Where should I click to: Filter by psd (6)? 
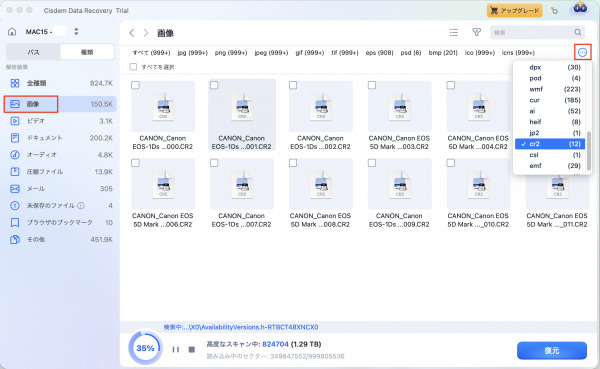coord(411,53)
